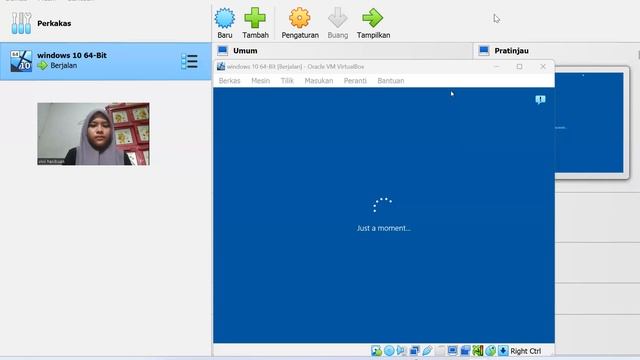Click the Perkakas label
Screen dimensions: 640x360
(x=54, y=23)
